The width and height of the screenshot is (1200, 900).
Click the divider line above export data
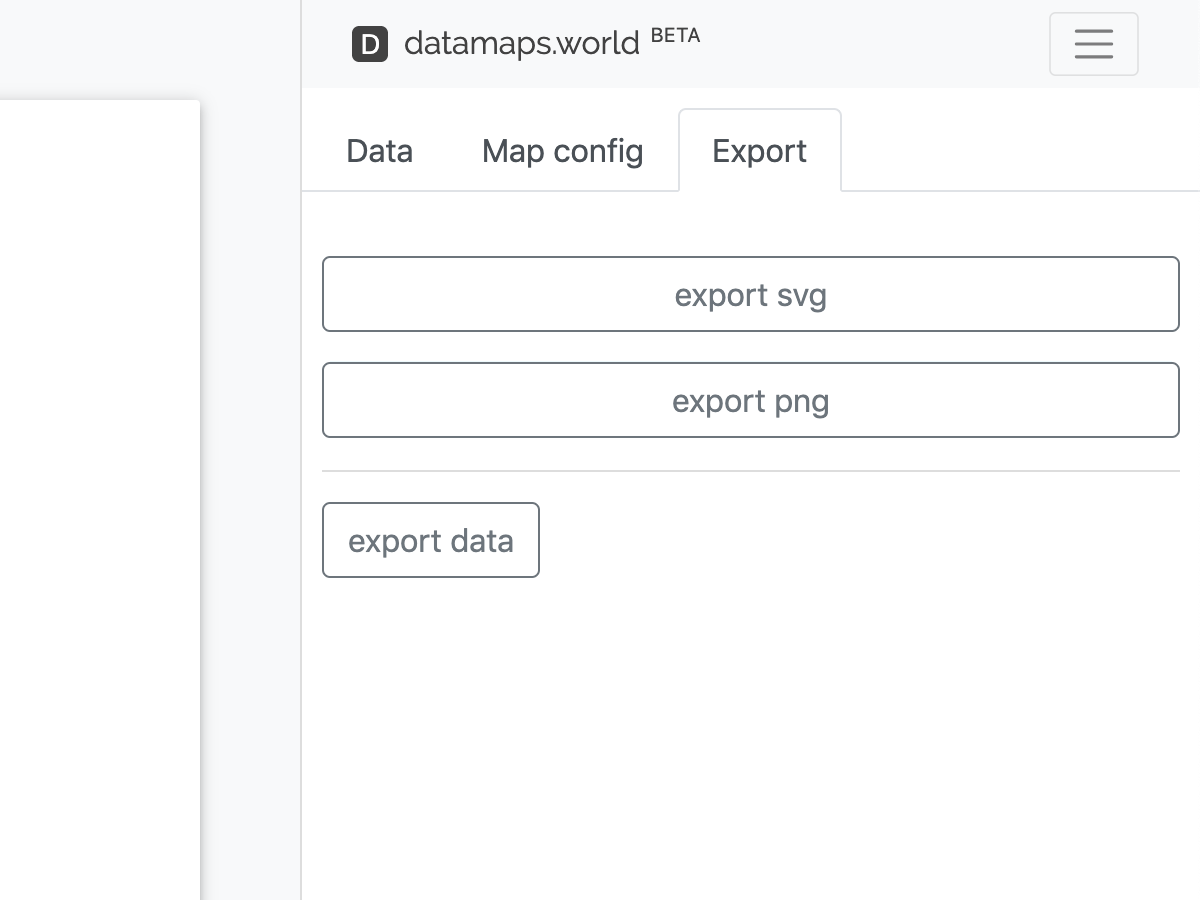tap(750, 471)
